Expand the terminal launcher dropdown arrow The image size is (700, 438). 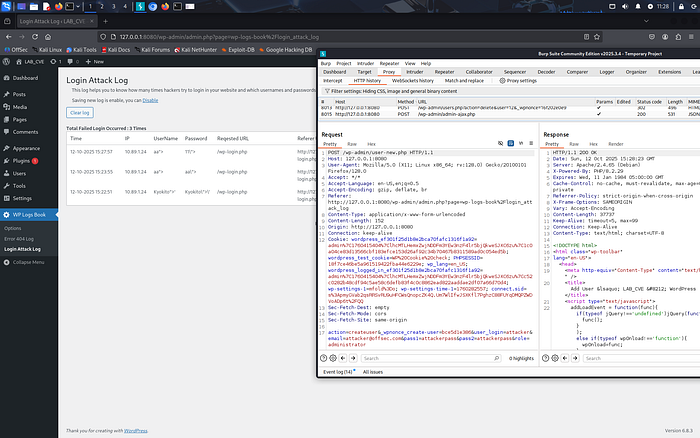click(x=78, y=6)
